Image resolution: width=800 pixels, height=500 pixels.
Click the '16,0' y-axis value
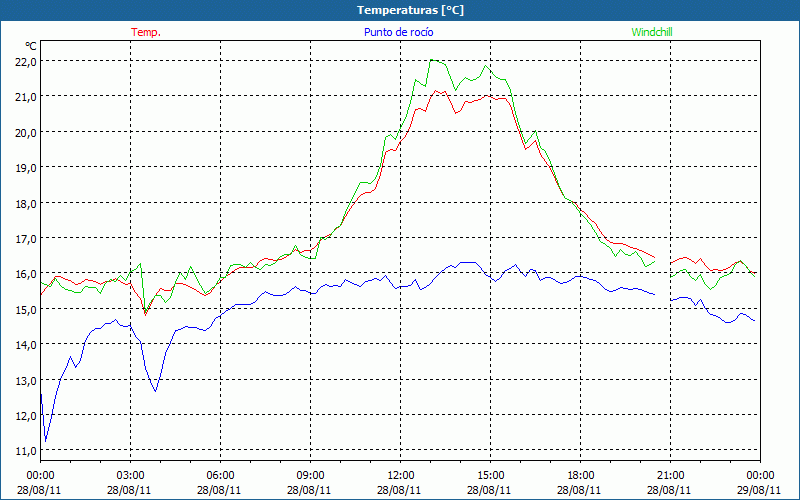point(26,274)
